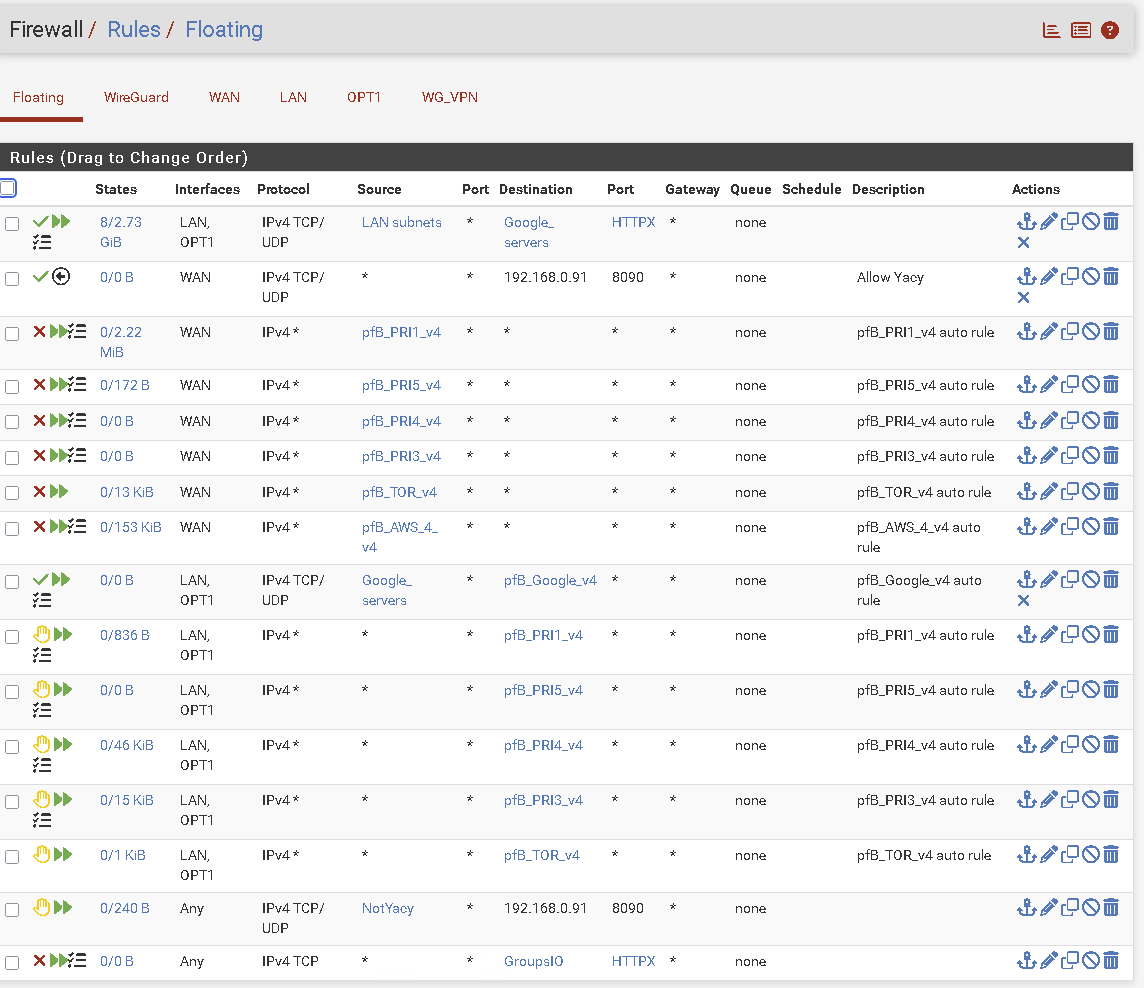This screenshot has width=1144, height=988.
Task: Open the WG_VPN interface tab
Action: point(449,97)
